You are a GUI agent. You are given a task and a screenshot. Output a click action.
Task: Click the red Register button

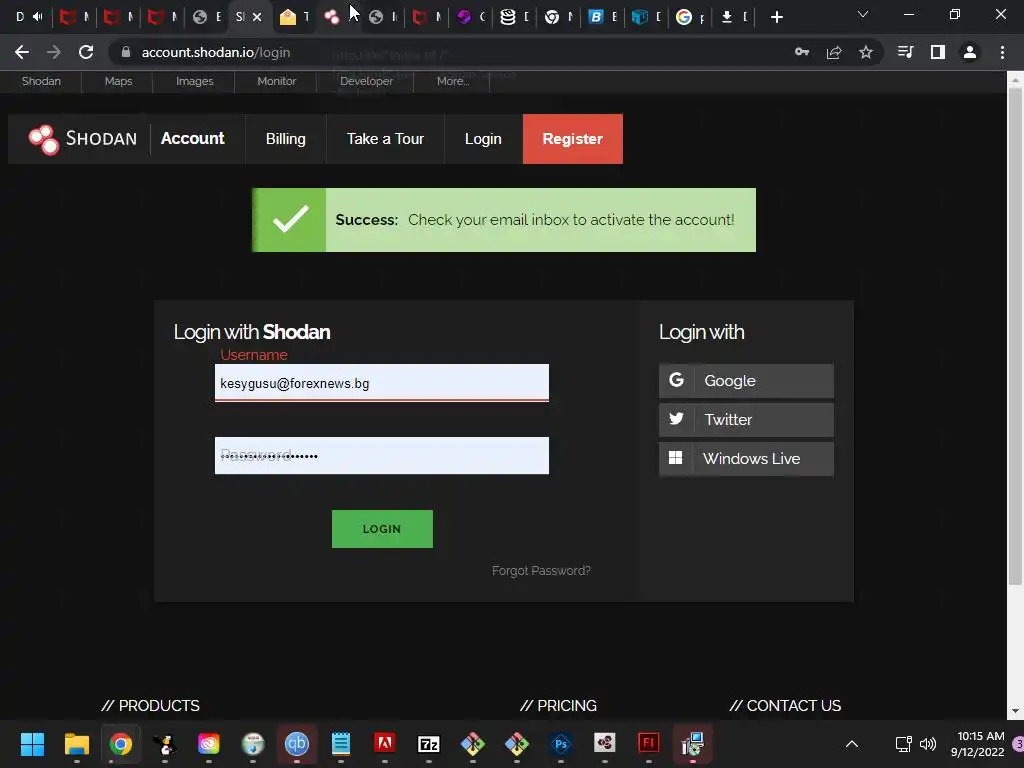point(573,138)
